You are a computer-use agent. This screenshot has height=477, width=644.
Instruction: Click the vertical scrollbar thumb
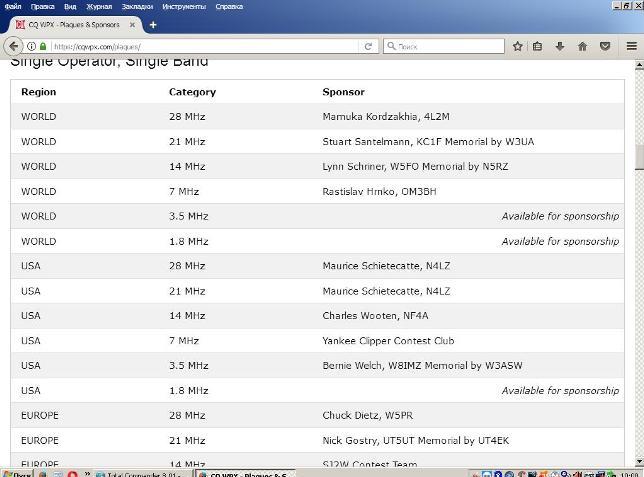639,158
